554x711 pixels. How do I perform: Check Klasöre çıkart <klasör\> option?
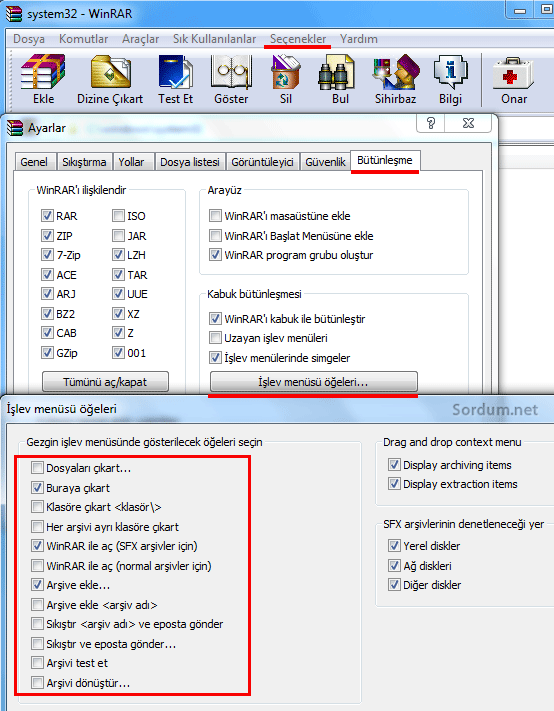[37, 506]
